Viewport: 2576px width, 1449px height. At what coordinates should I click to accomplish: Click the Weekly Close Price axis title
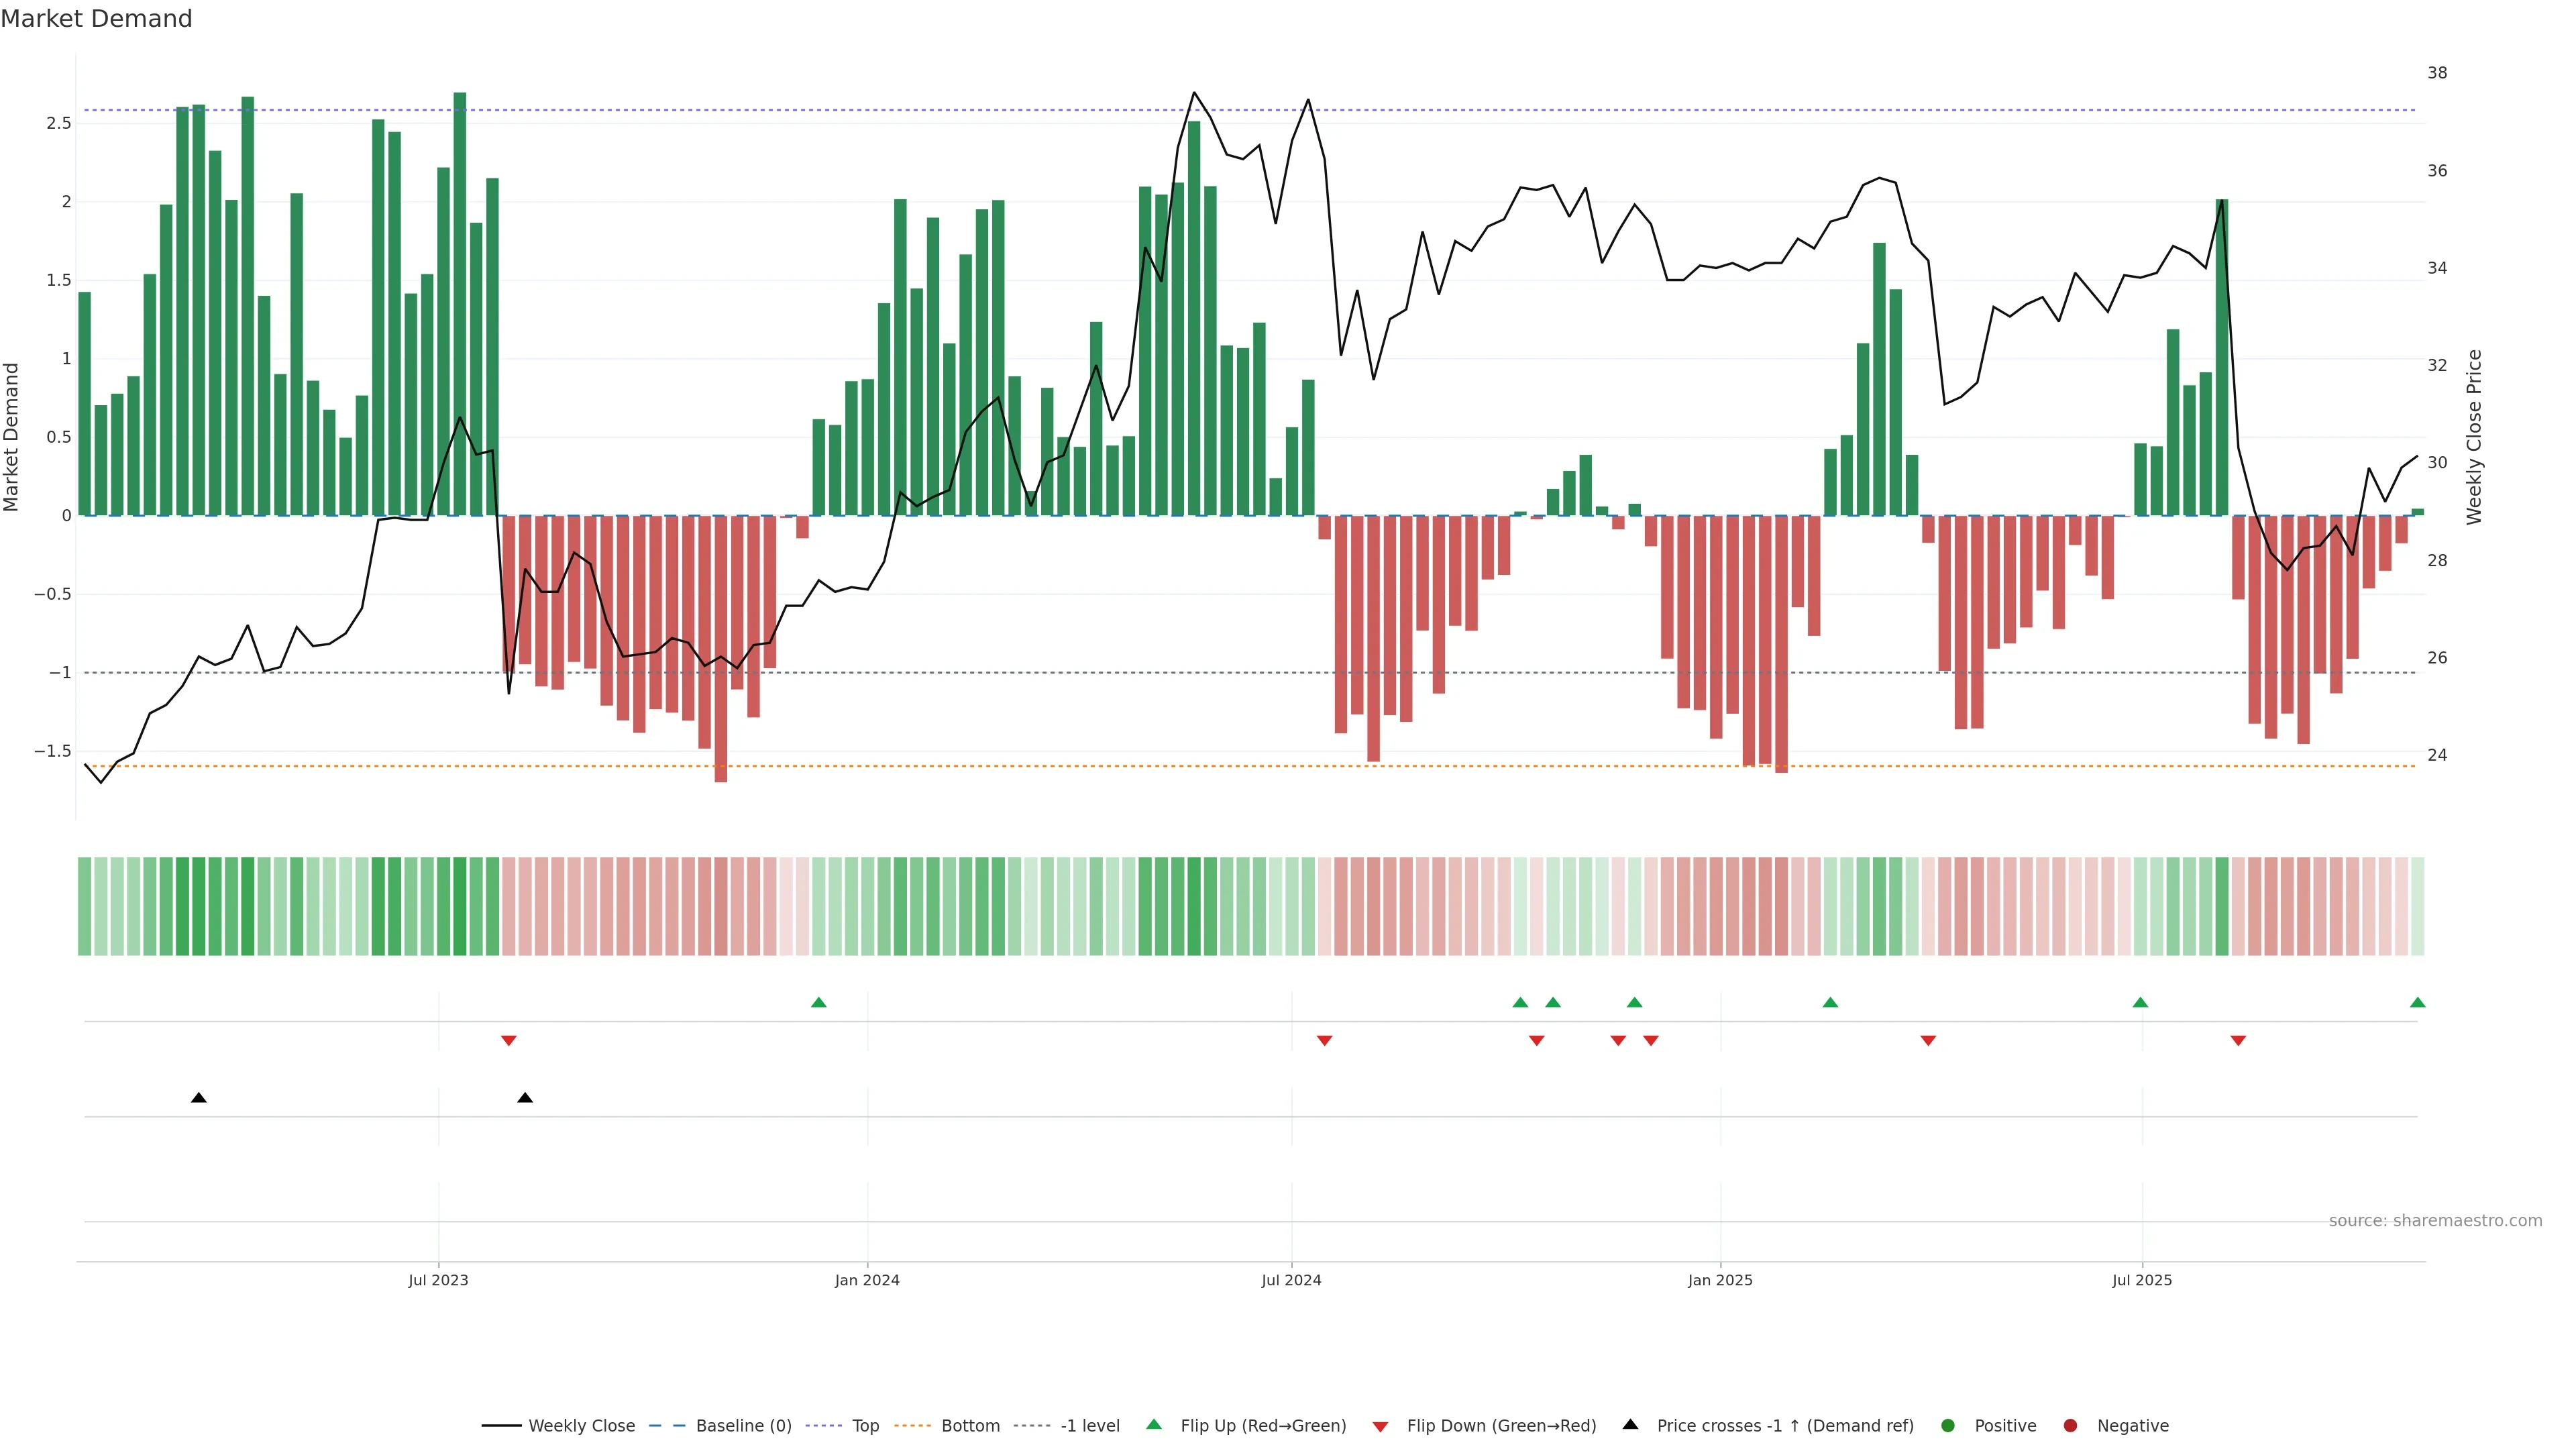point(2474,437)
